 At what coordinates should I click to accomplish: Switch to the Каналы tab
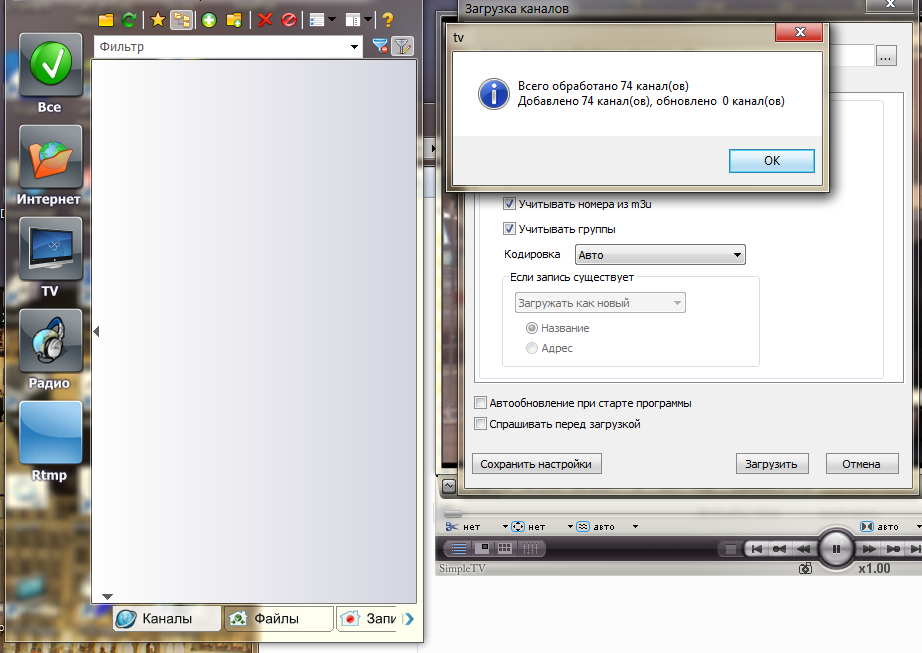pyautogui.click(x=167, y=618)
